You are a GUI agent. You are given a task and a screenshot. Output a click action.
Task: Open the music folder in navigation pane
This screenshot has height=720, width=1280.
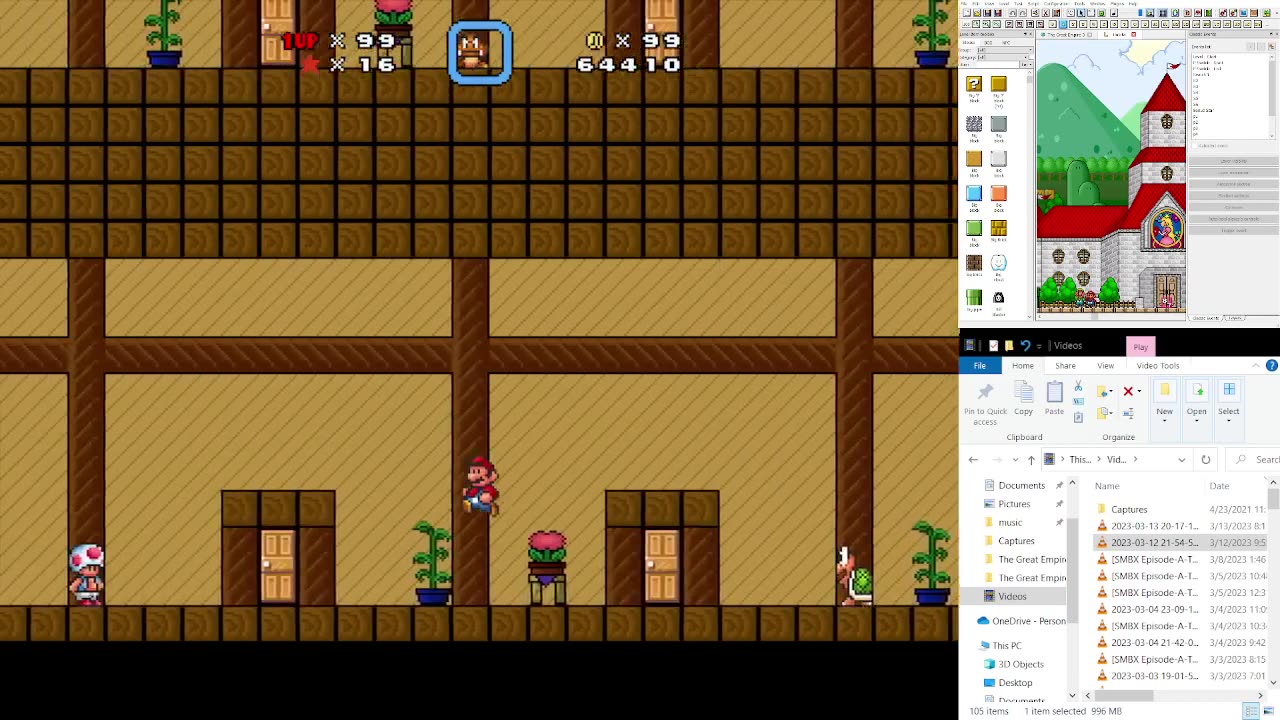[1010, 523]
